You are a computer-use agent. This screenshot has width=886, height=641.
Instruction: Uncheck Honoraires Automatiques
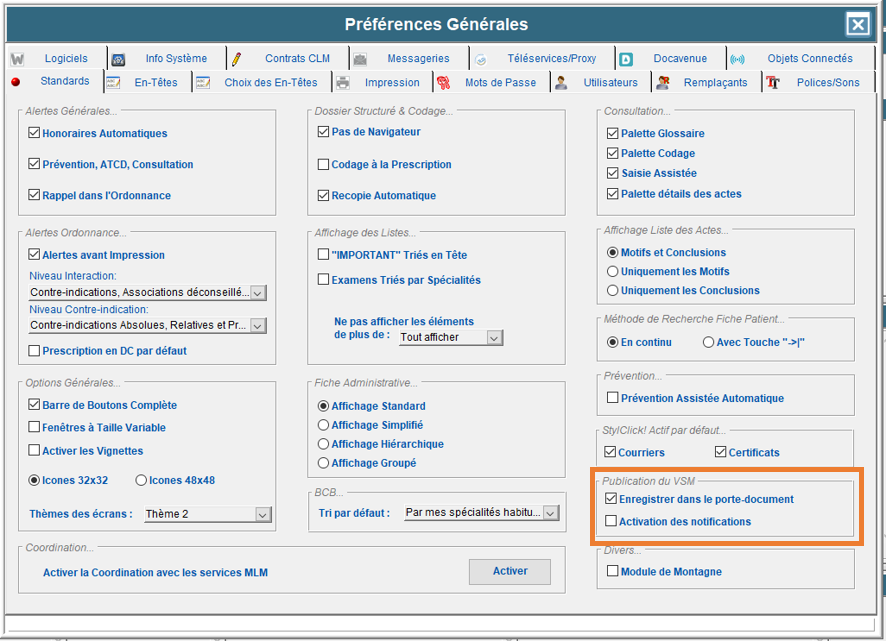[35, 133]
